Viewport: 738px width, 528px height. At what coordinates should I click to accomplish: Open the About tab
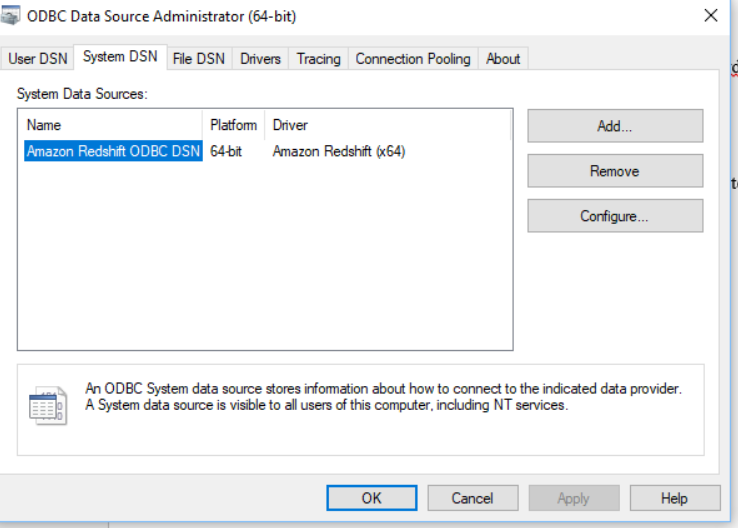point(503,59)
